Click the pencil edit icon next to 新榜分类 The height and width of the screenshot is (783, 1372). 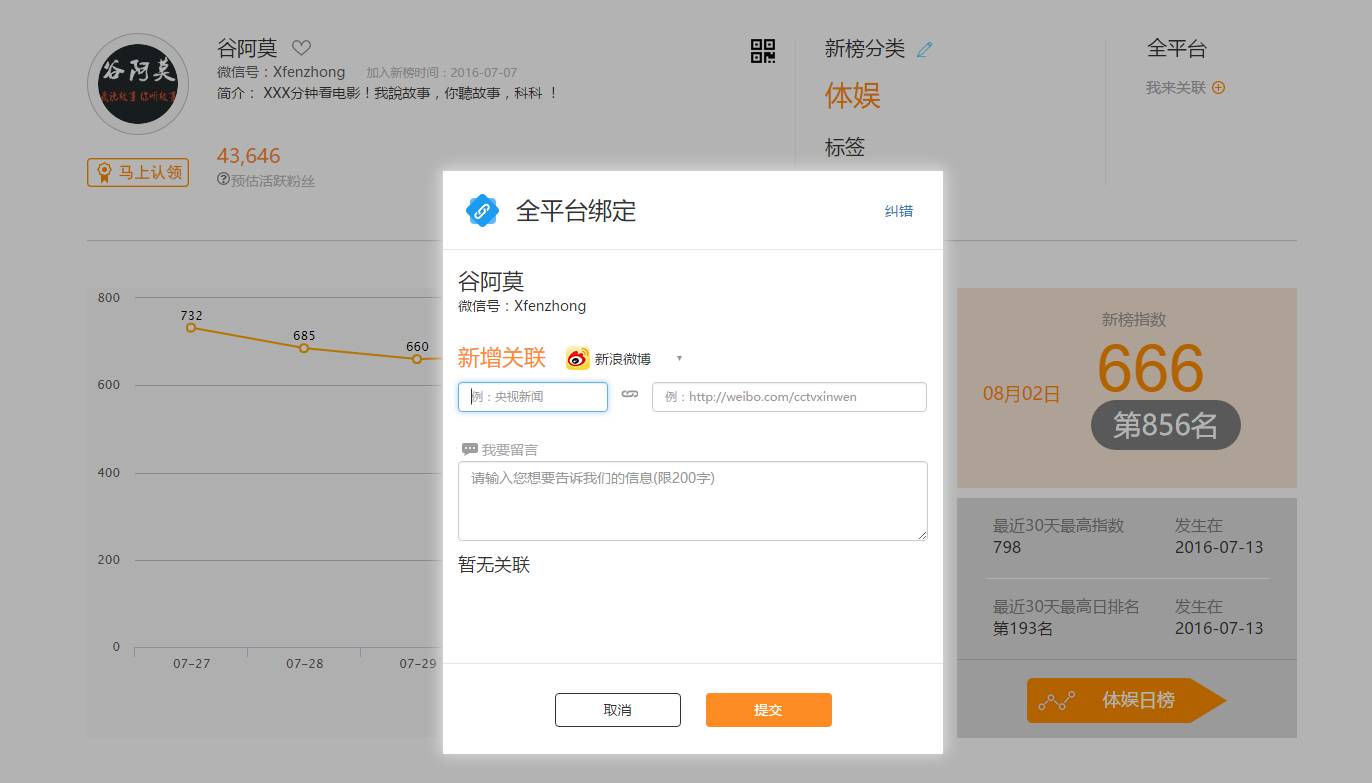[x=924, y=49]
